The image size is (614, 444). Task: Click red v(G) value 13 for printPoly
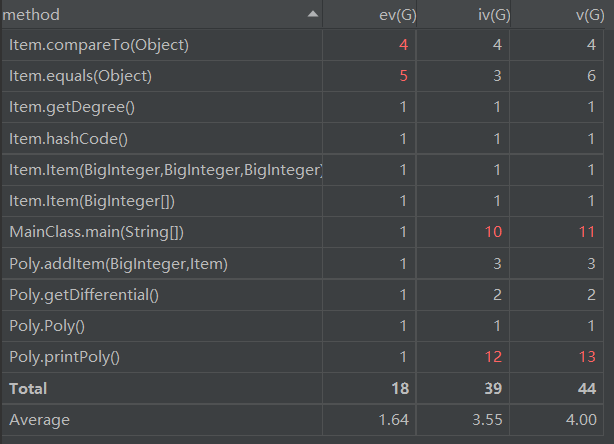[587, 357]
